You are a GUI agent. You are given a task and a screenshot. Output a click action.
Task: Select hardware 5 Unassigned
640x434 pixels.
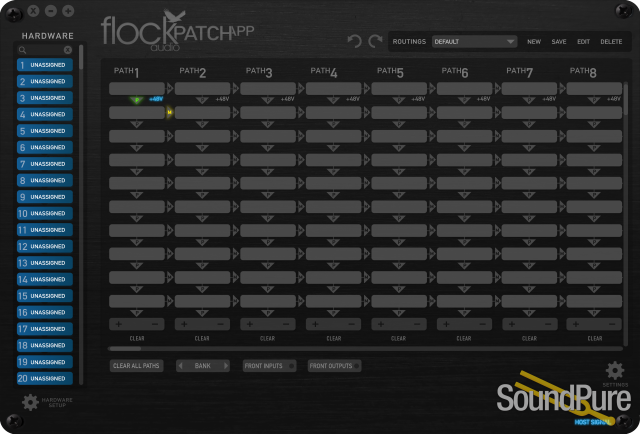coord(44,131)
